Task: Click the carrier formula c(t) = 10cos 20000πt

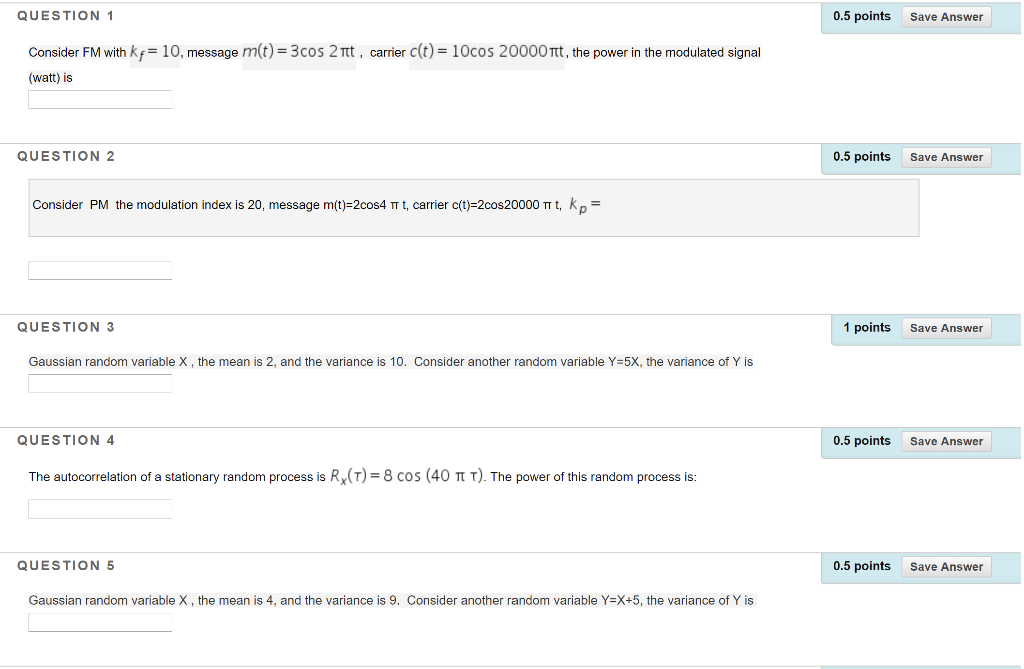Action: pyautogui.click(x=487, y=52)
